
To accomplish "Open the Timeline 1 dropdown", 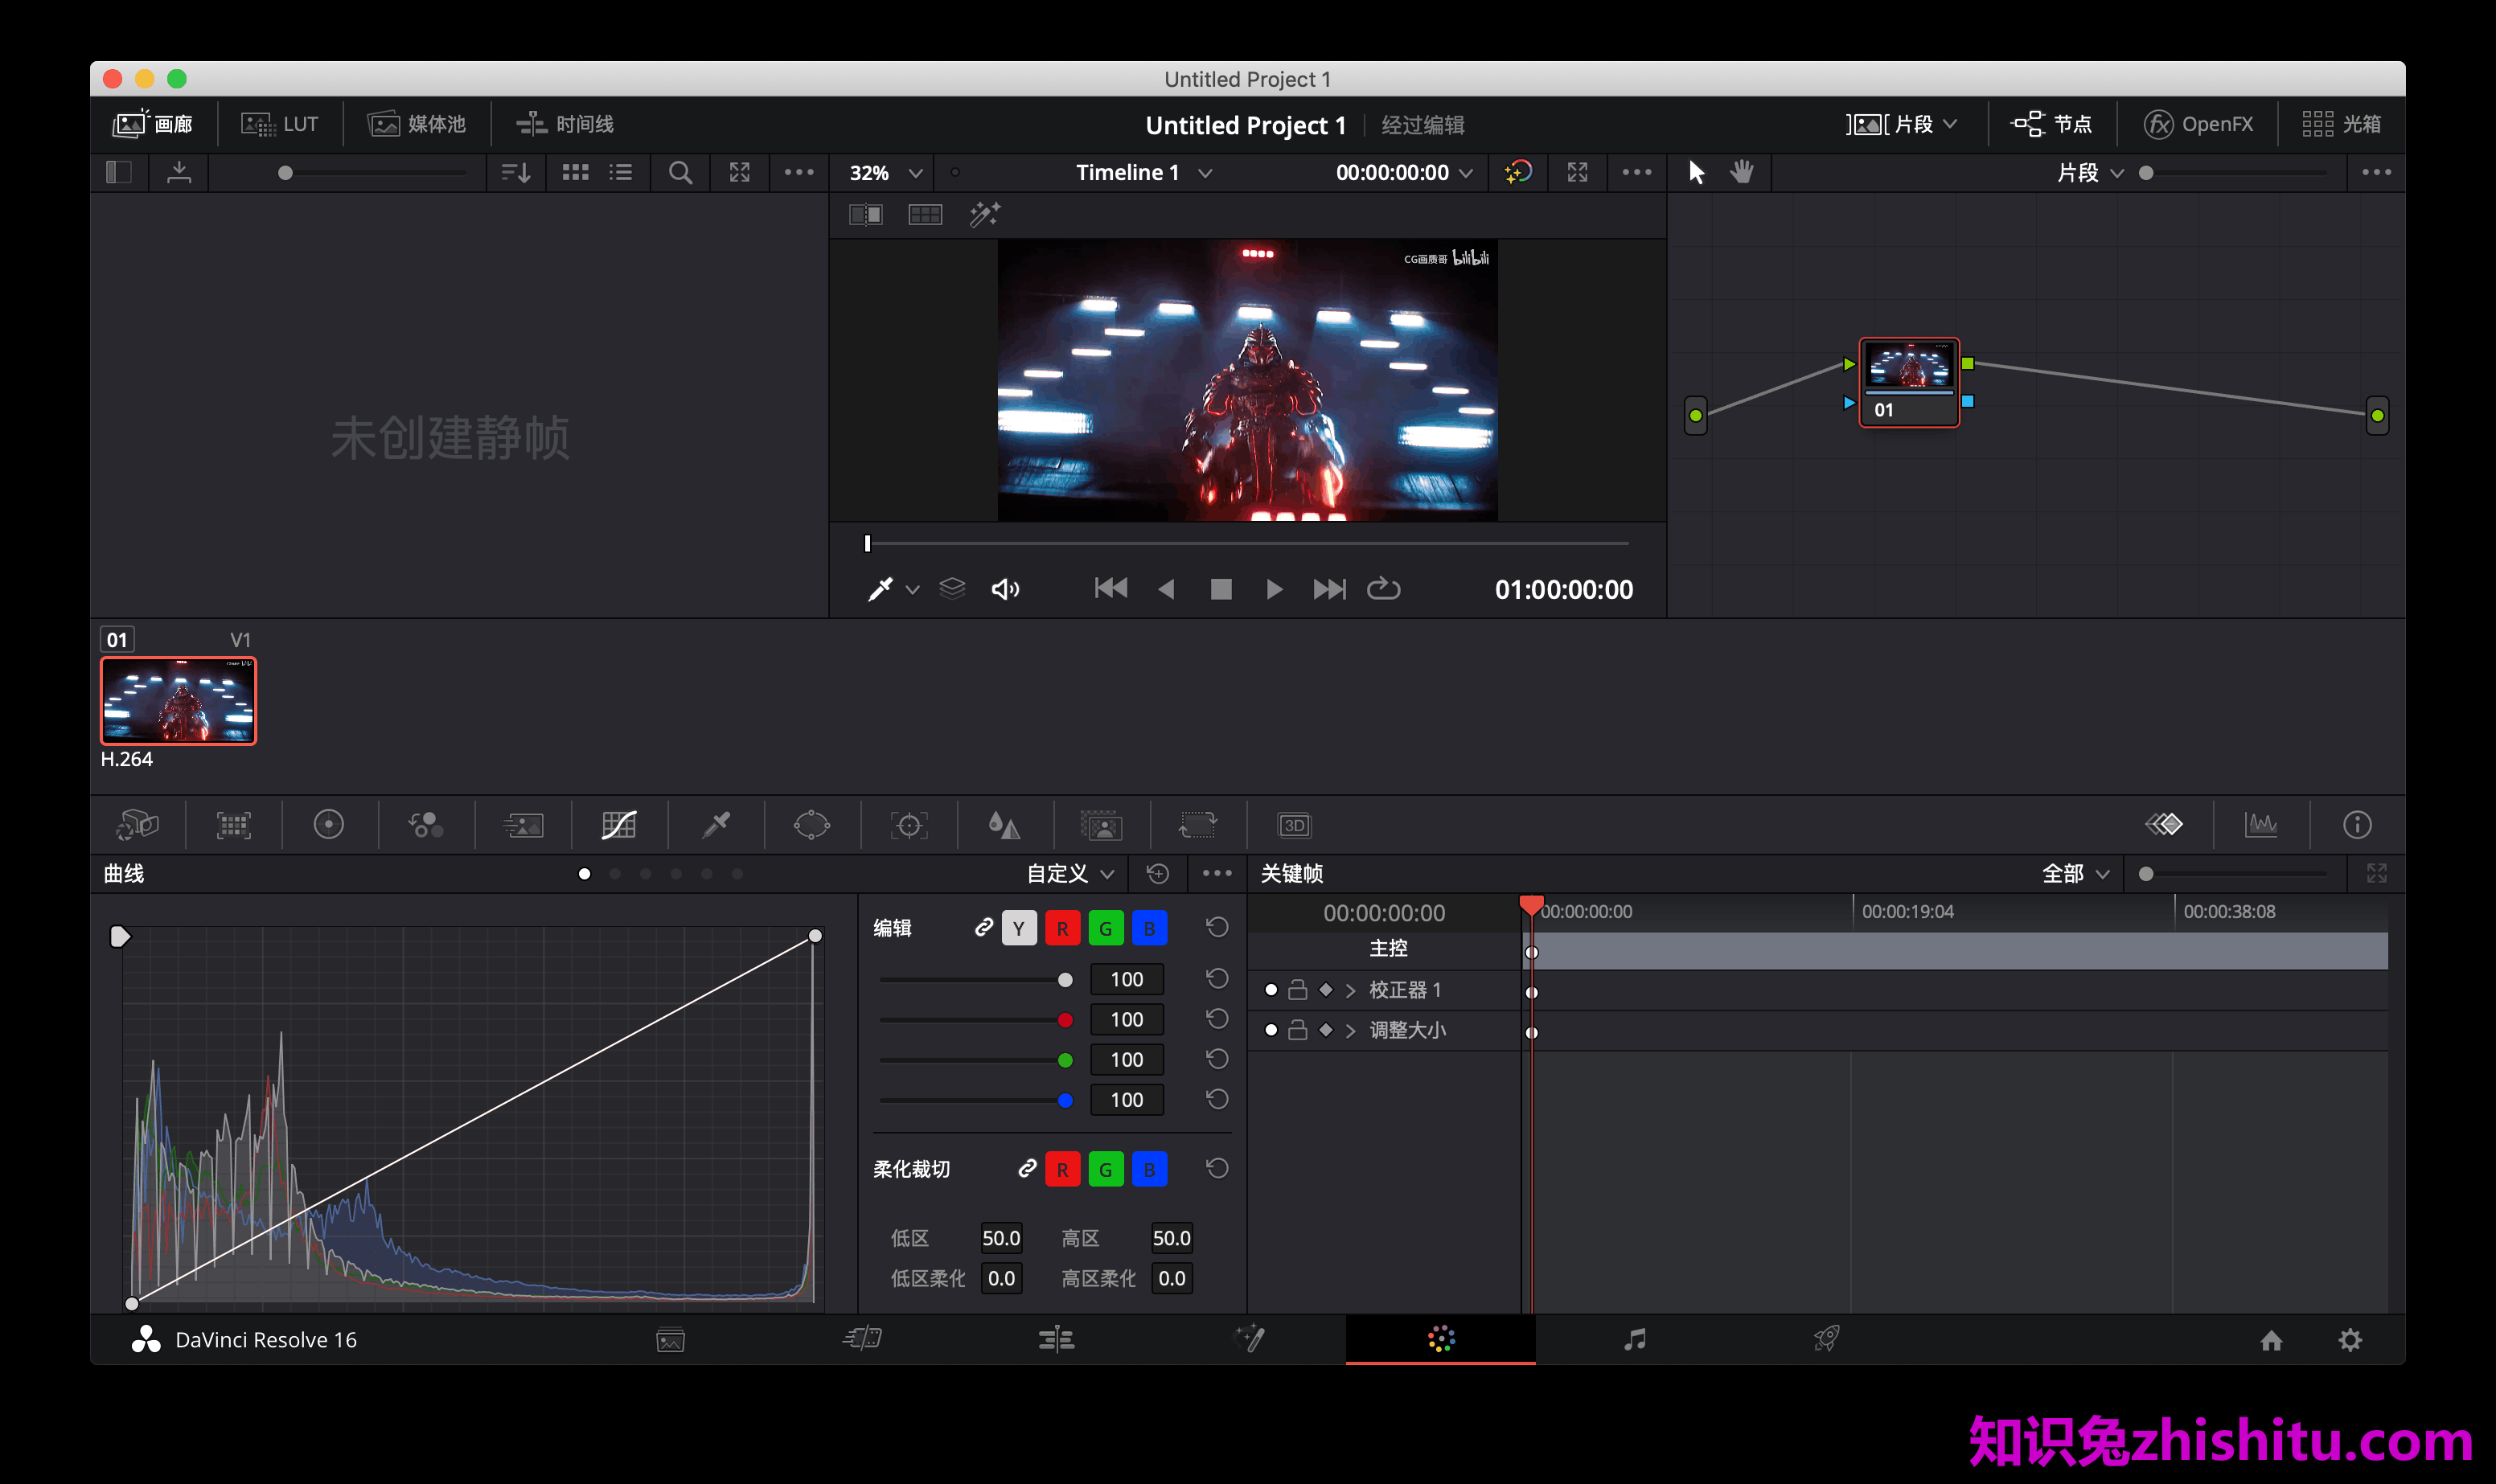I will (1144, 172).
